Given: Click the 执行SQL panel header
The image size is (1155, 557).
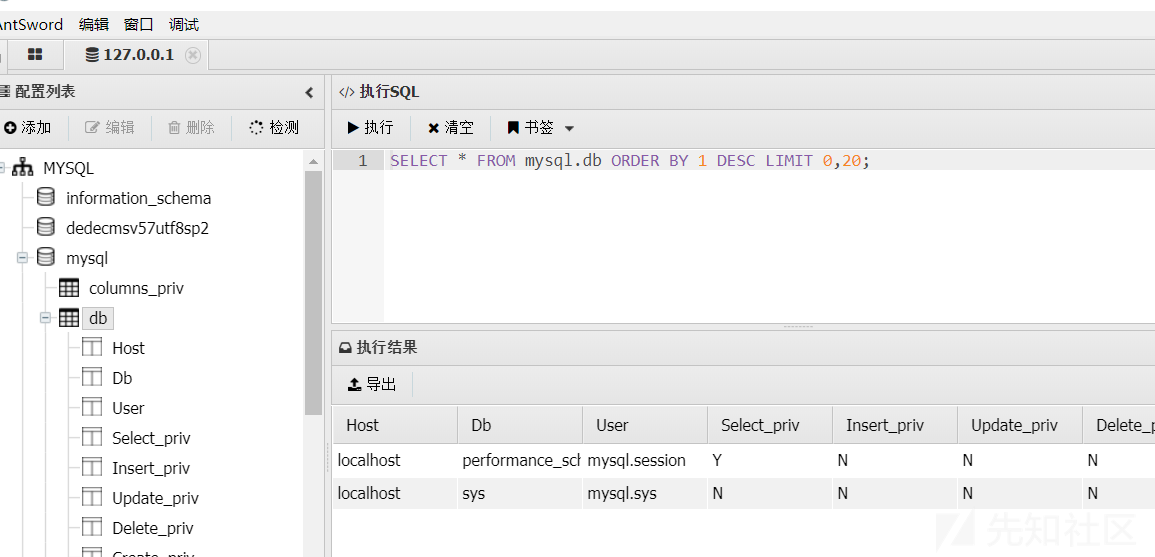Looking at the screenshot, I should pyautogui.click(x=743, y=92).
